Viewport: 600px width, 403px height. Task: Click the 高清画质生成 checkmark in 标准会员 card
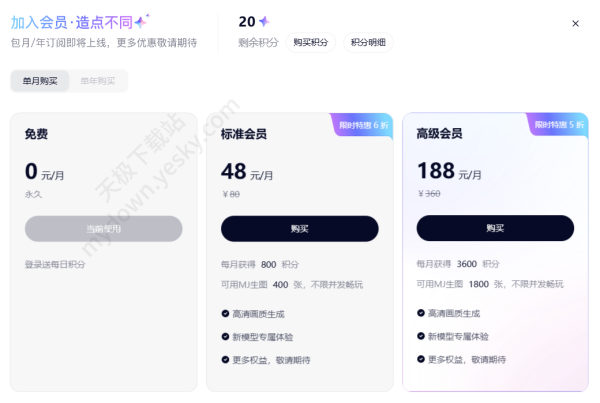tap(225, 314)
